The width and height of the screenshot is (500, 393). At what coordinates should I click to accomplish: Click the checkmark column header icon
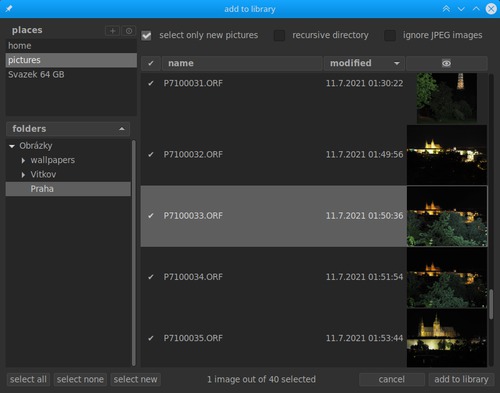tap(151, 63)
